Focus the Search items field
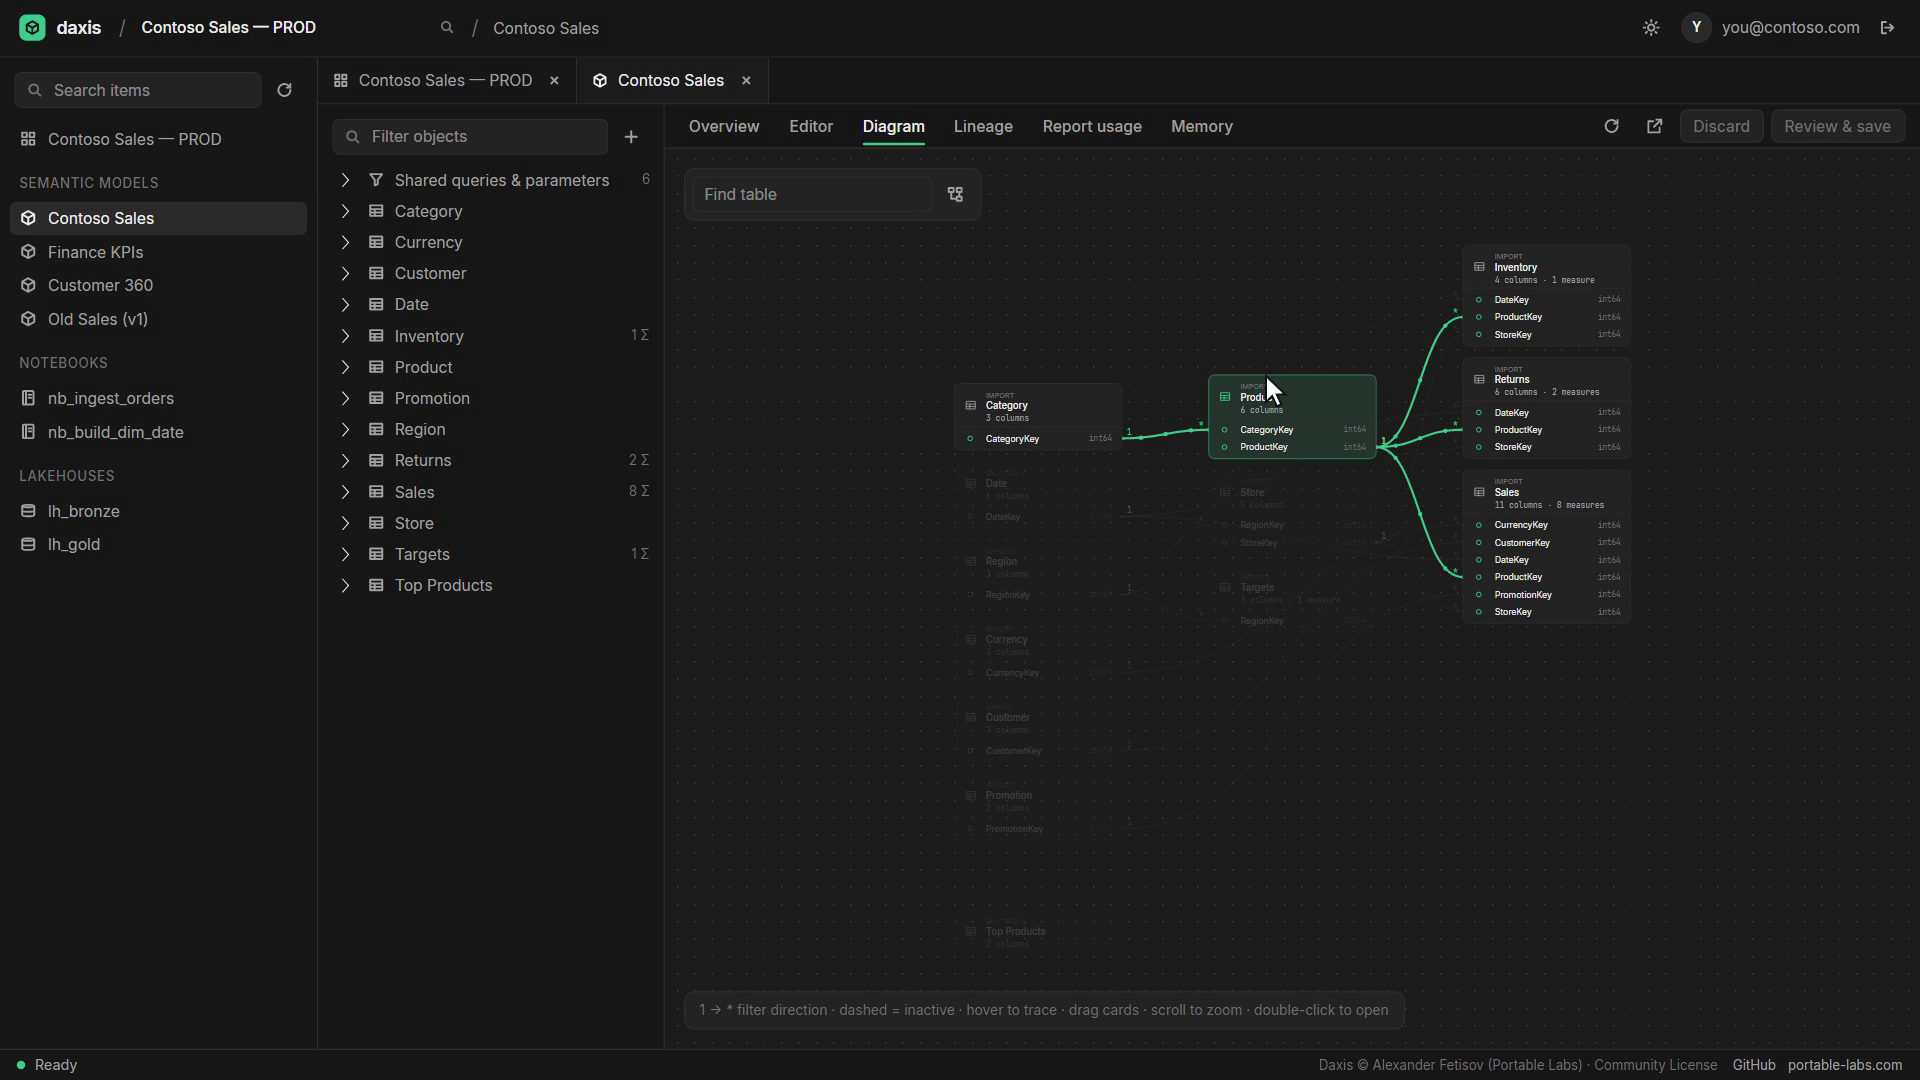 tap(138, 90)
